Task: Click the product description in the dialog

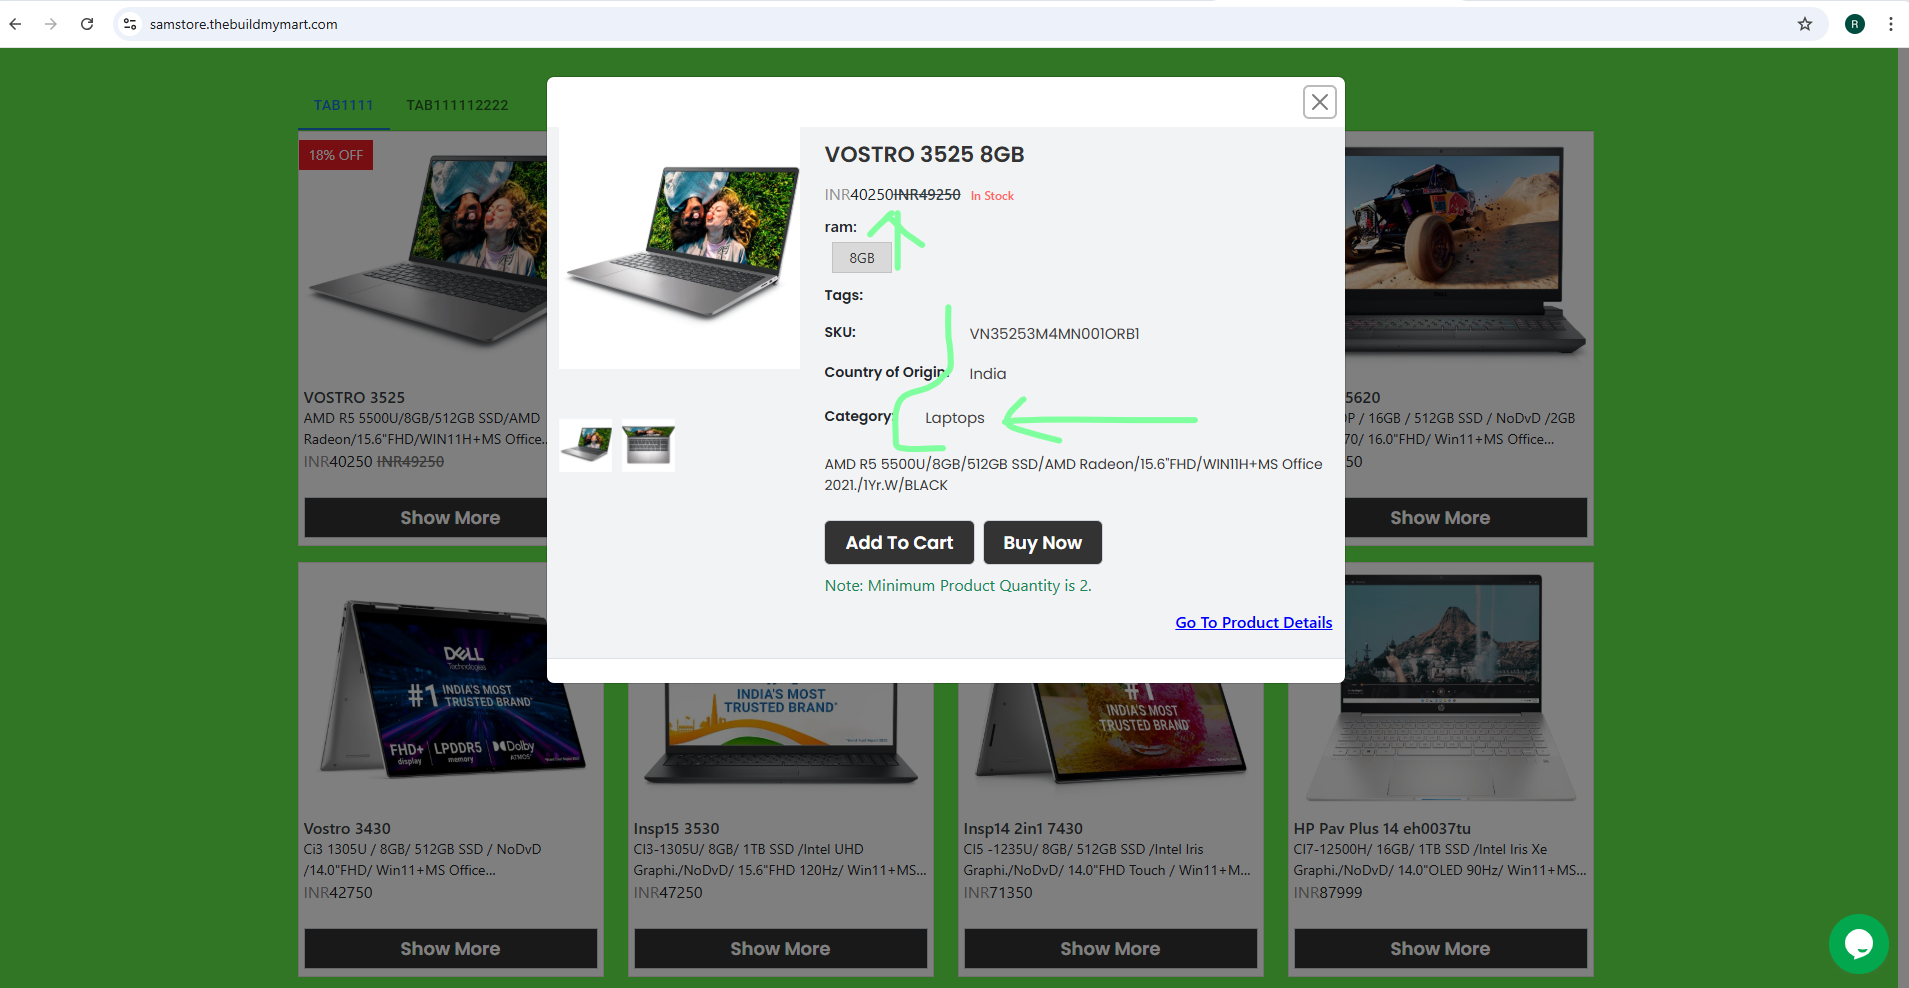Action: (x=1074, y=475)
